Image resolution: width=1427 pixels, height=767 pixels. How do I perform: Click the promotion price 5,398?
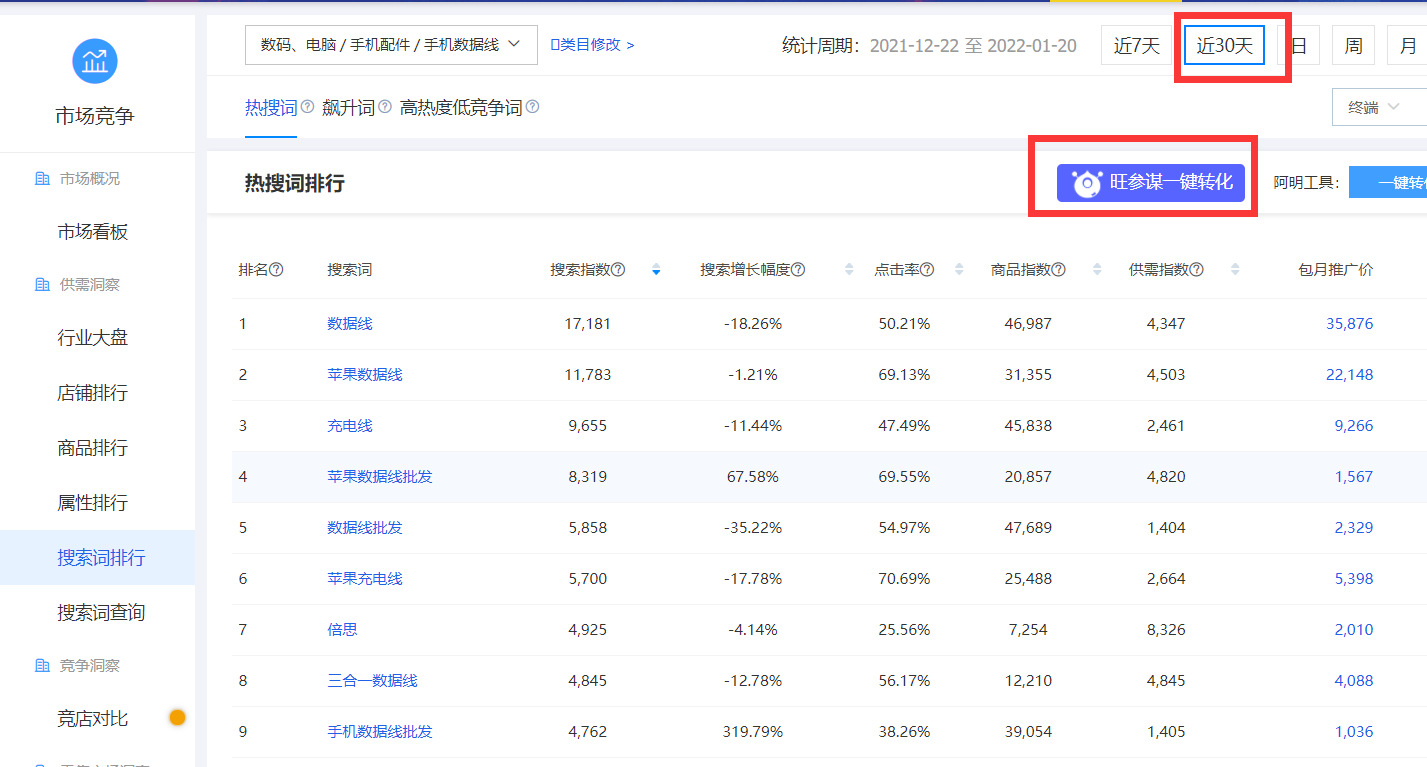pyautogui.click(x=1354, y=579)
